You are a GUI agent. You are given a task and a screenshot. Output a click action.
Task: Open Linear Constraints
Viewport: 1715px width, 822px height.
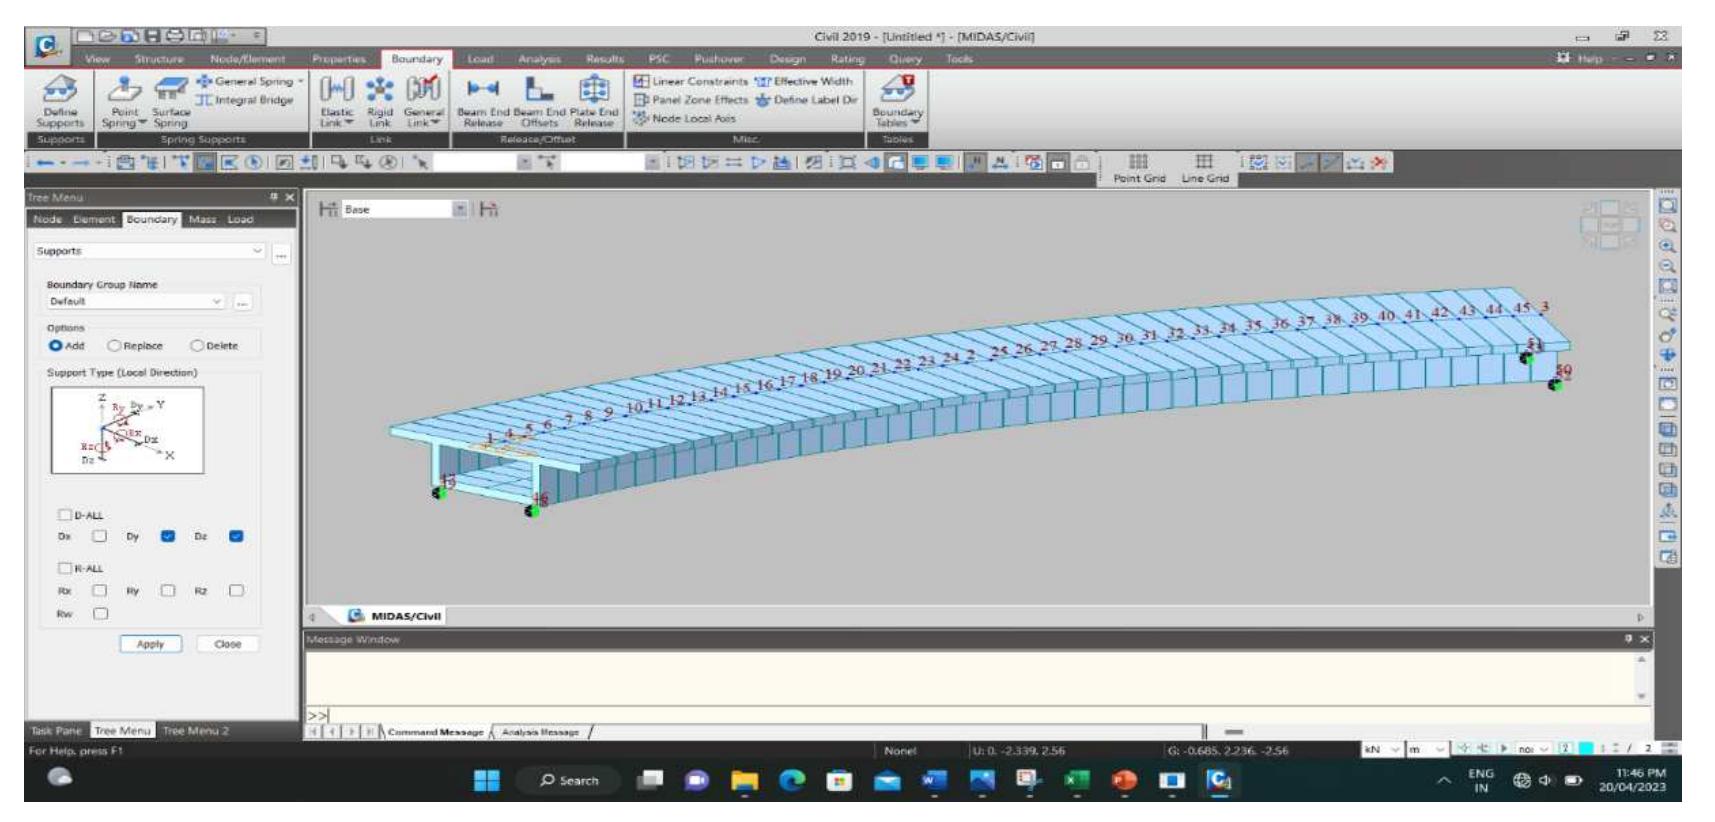tap(690, 82)
